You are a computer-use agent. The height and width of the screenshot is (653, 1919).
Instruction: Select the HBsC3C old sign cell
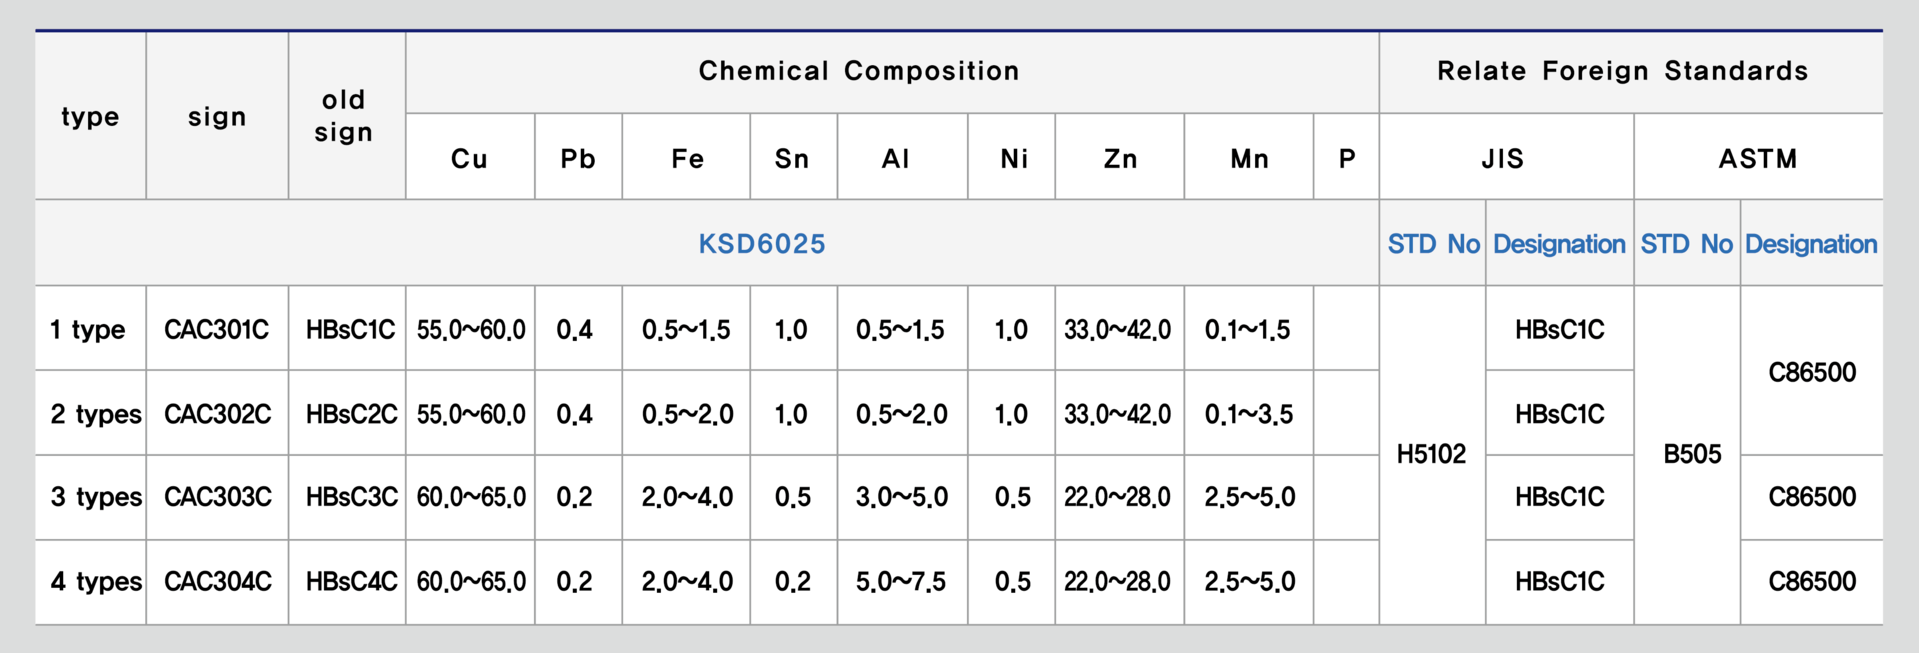point(351,497)
